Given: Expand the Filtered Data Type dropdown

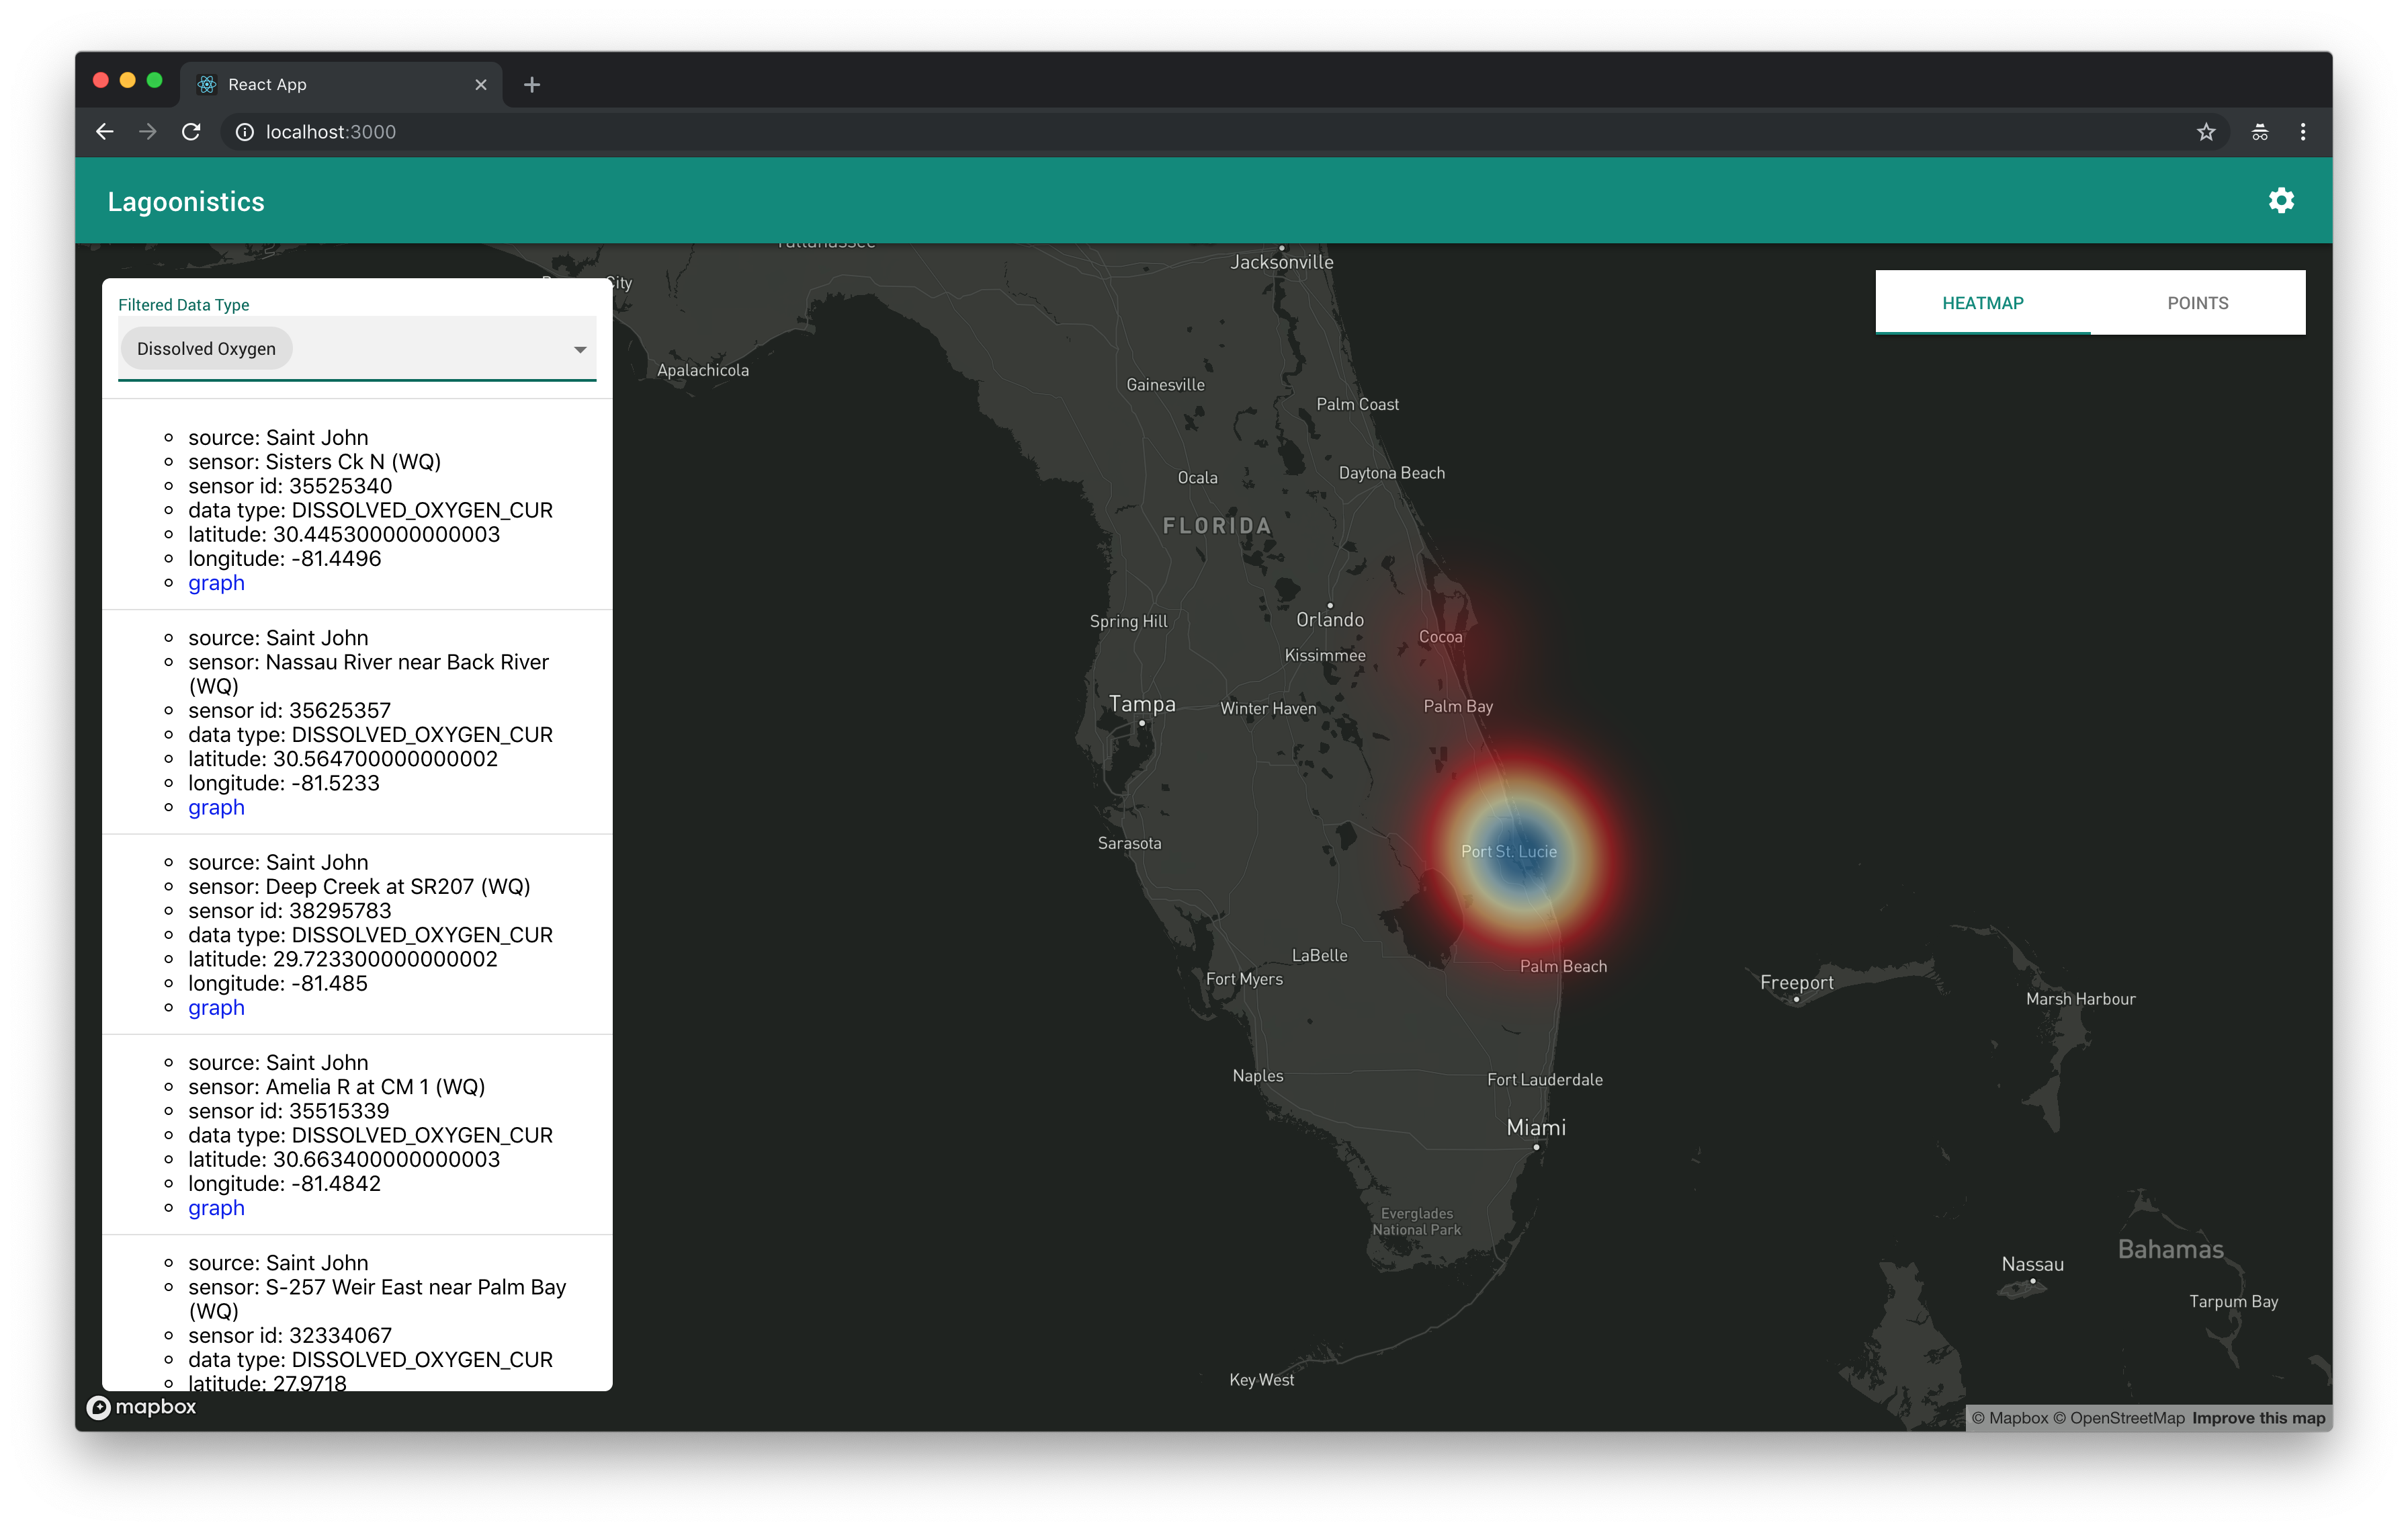Looking at the screenshot, I should tap(580, 349).
